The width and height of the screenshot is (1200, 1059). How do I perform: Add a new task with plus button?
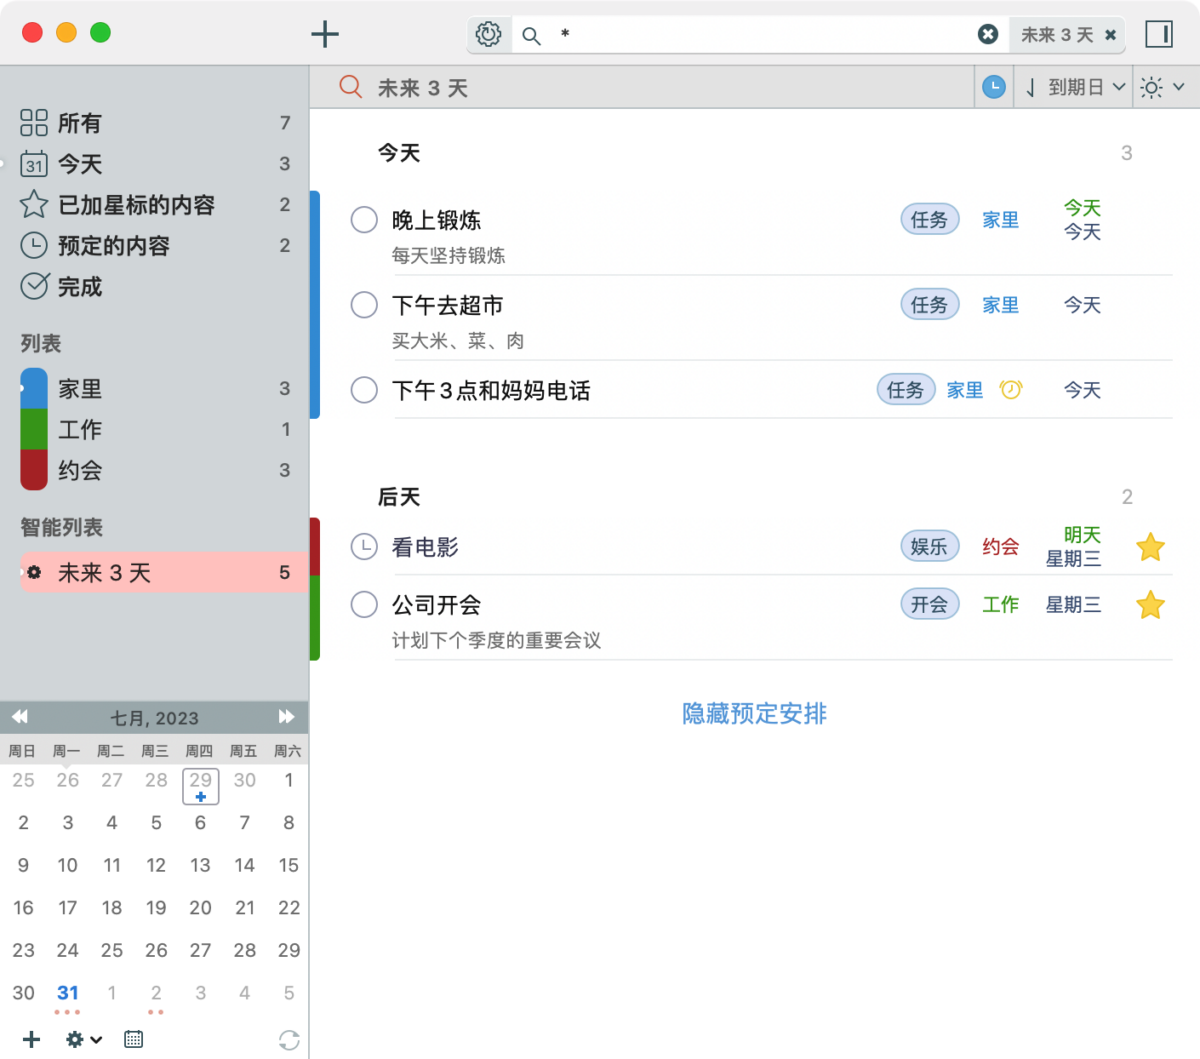[x=325, y=34]
